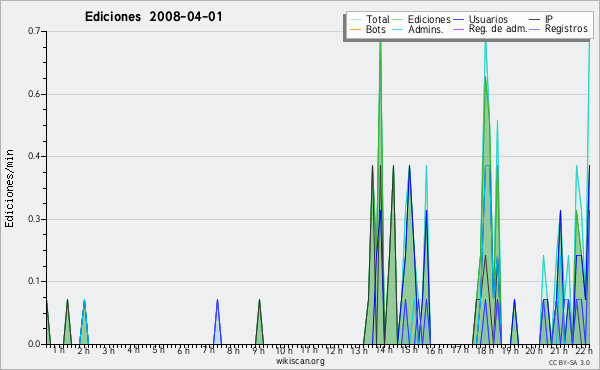600x370 pixels.
Task: Click the '14 h' x-axis label
Action: pyautogui.click(x=384, y=350)
